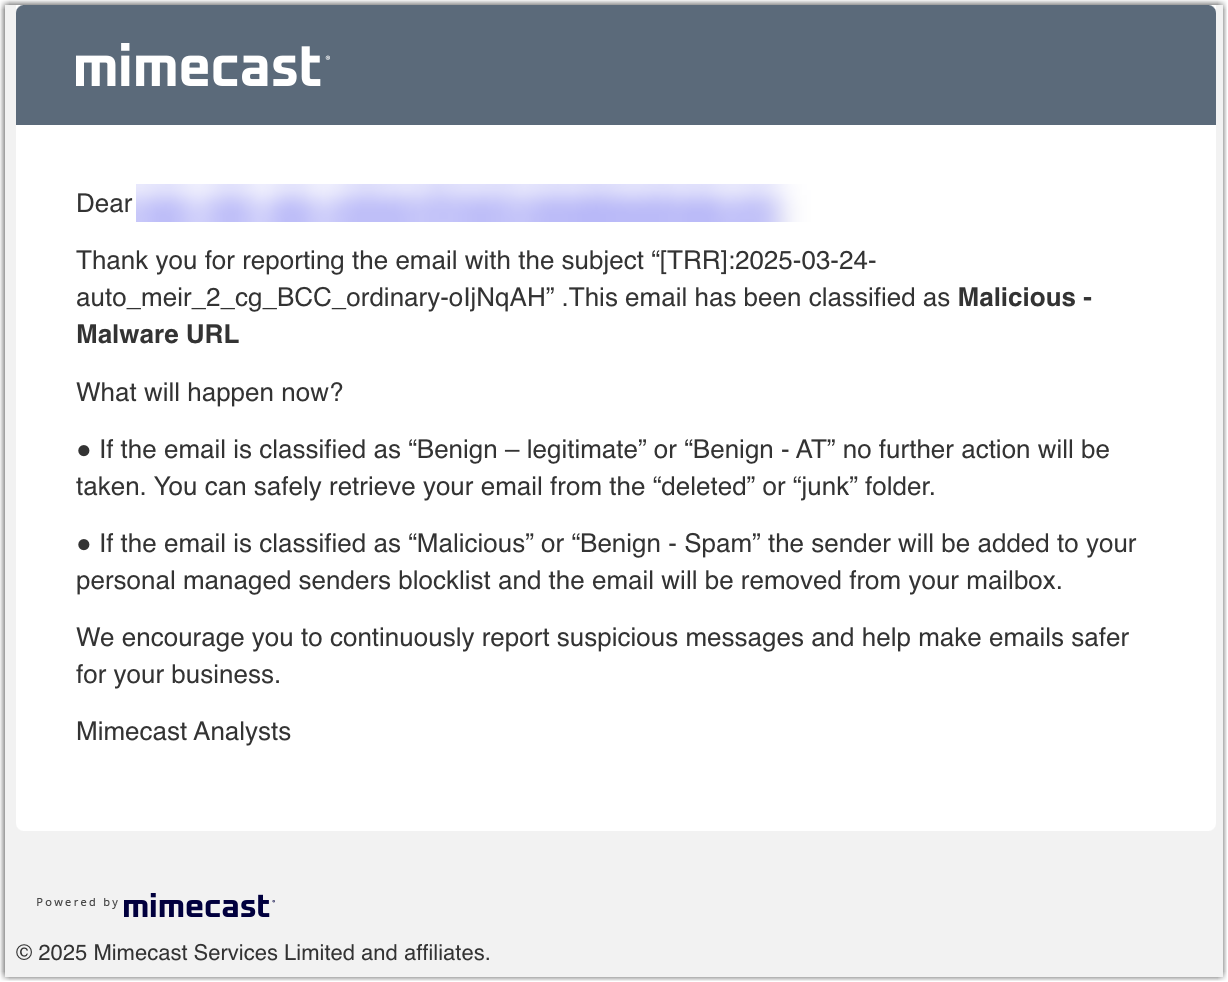Click the bold "Malware URL" text
Screen dimensions: 1228x982
(x=158, y=334)
